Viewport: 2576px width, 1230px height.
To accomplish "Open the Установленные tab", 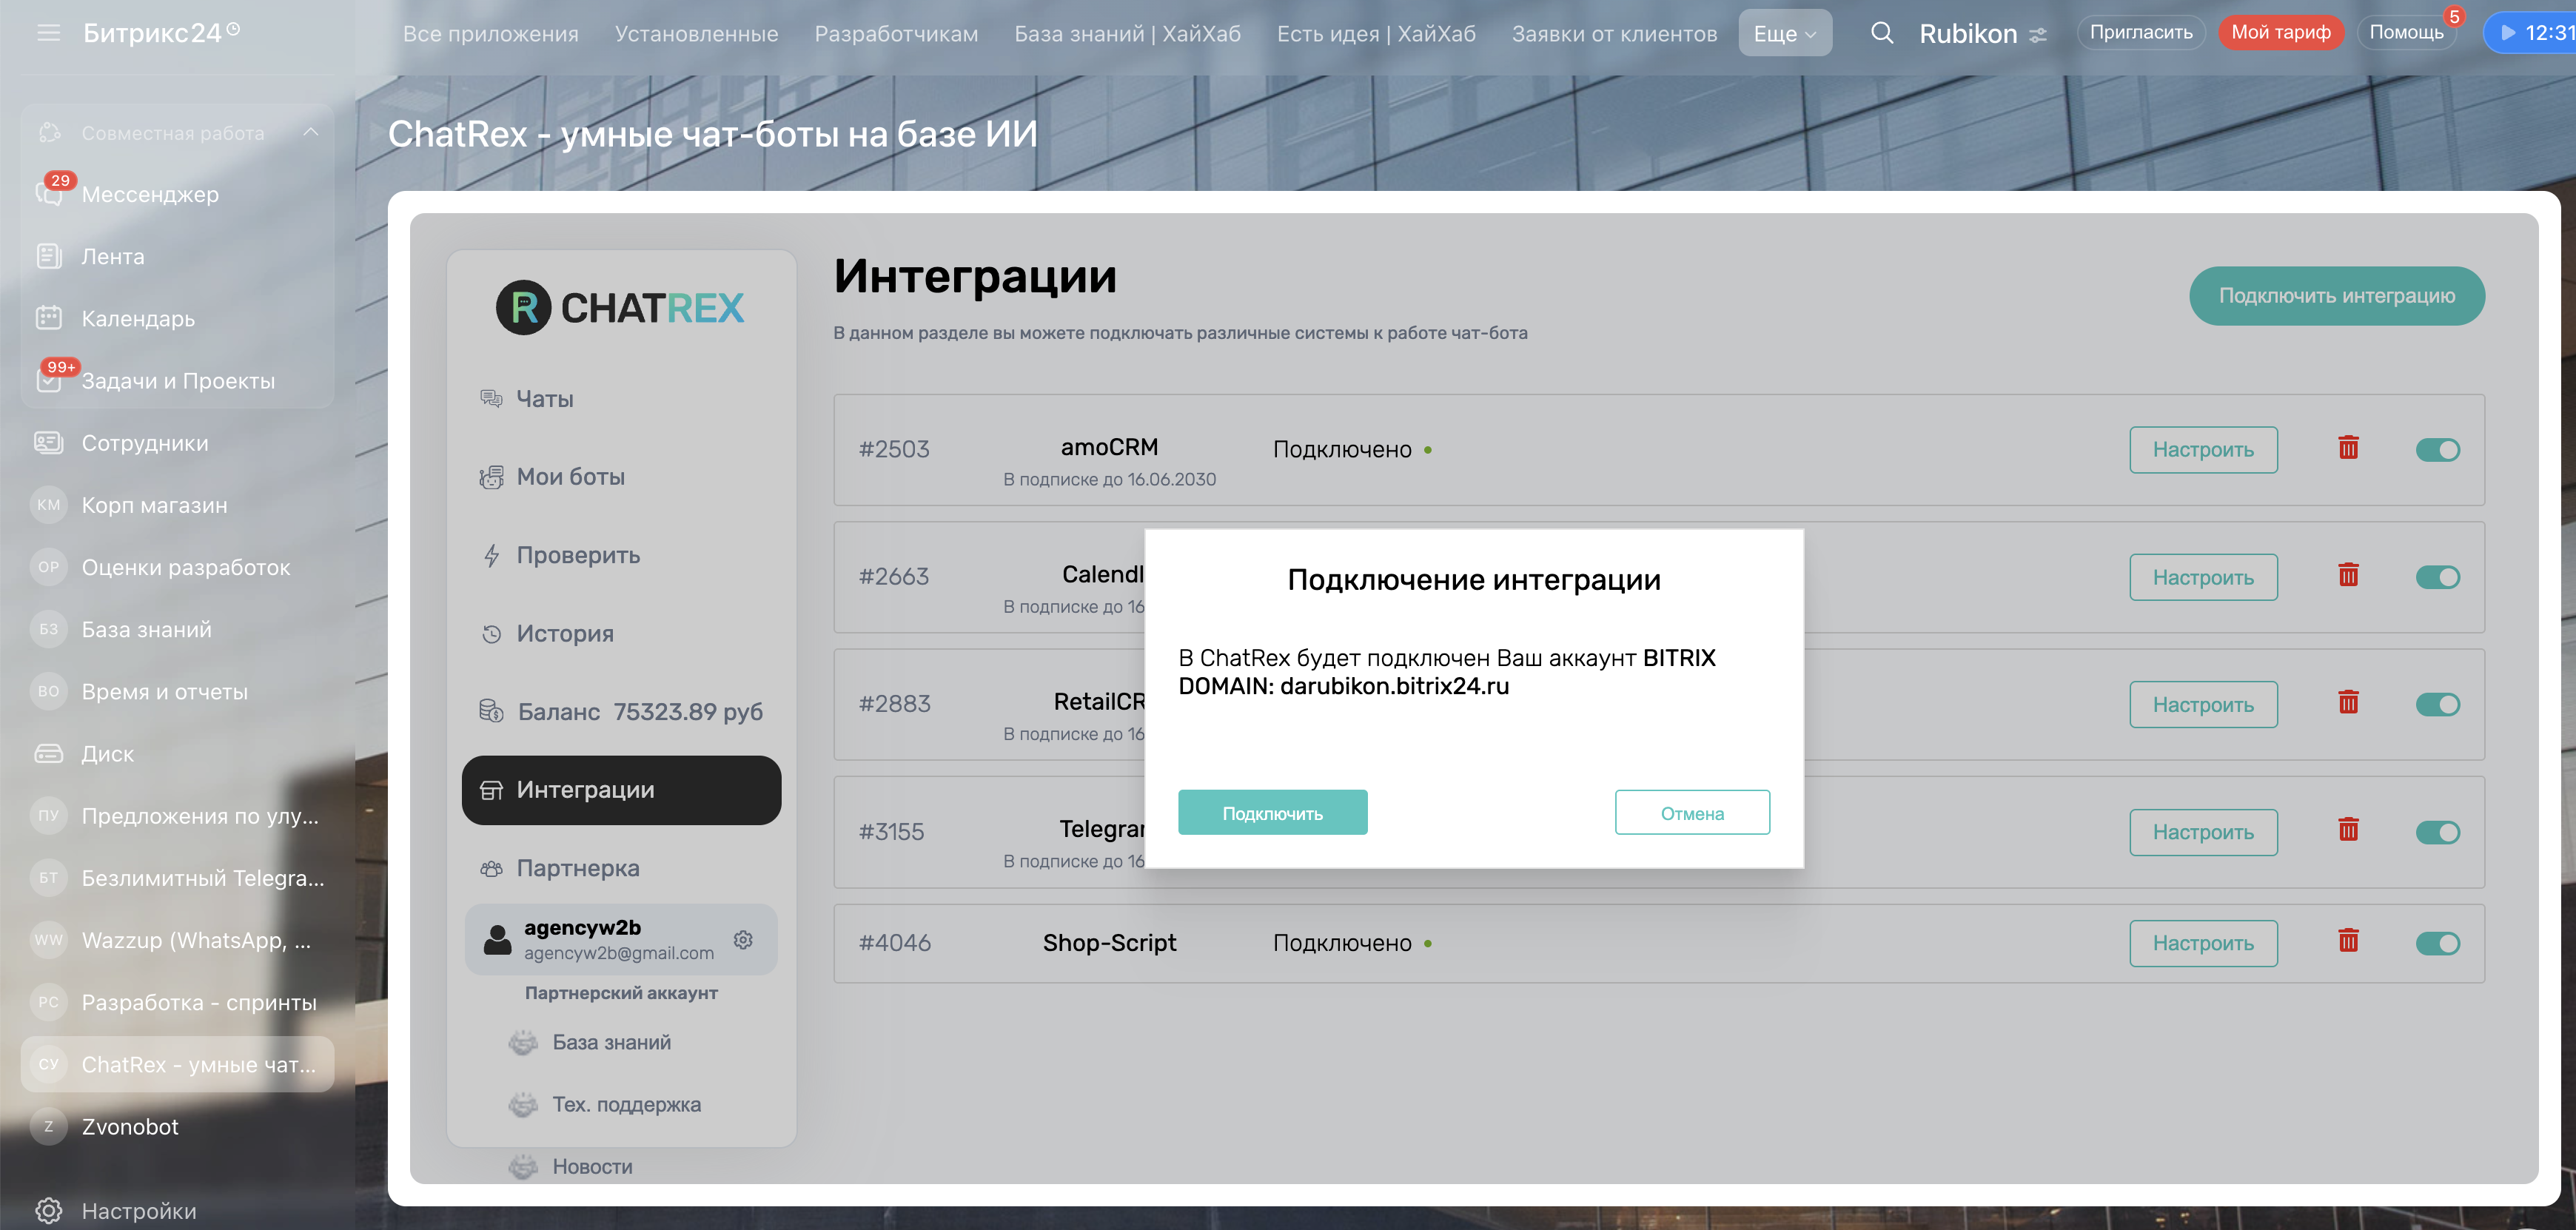I will click(696, 33).
